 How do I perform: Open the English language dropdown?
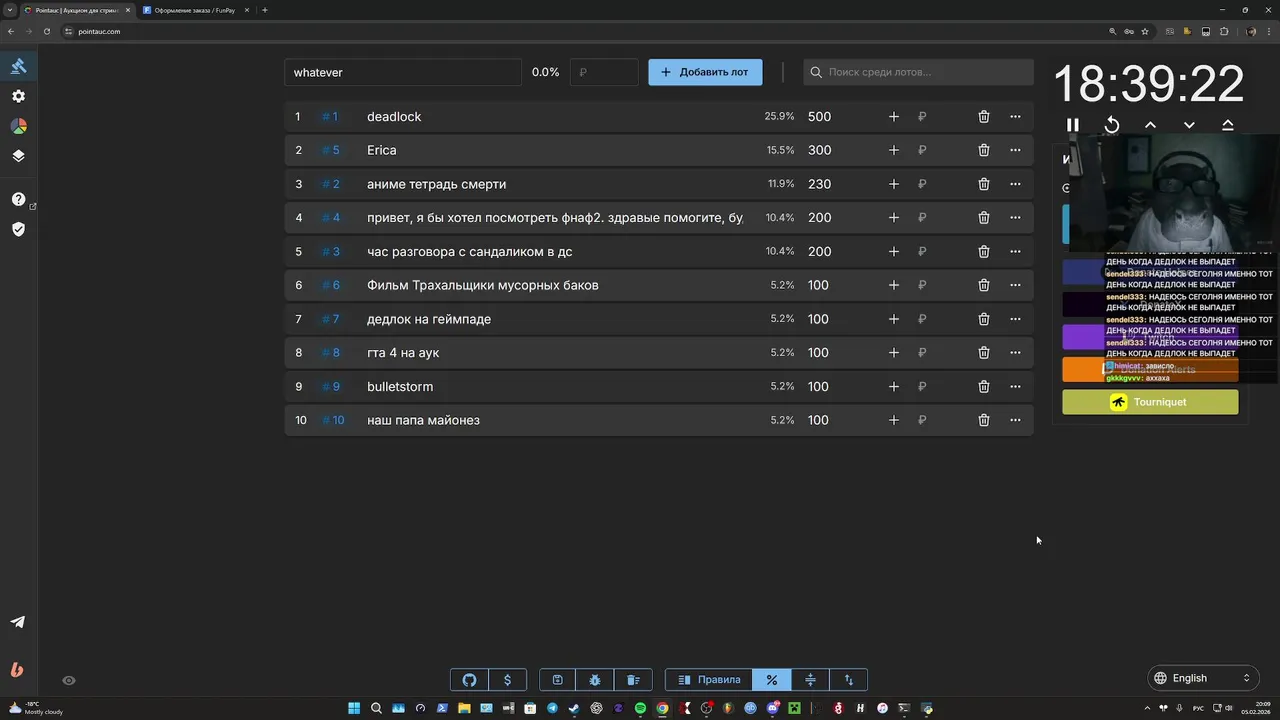[1202, 678]
